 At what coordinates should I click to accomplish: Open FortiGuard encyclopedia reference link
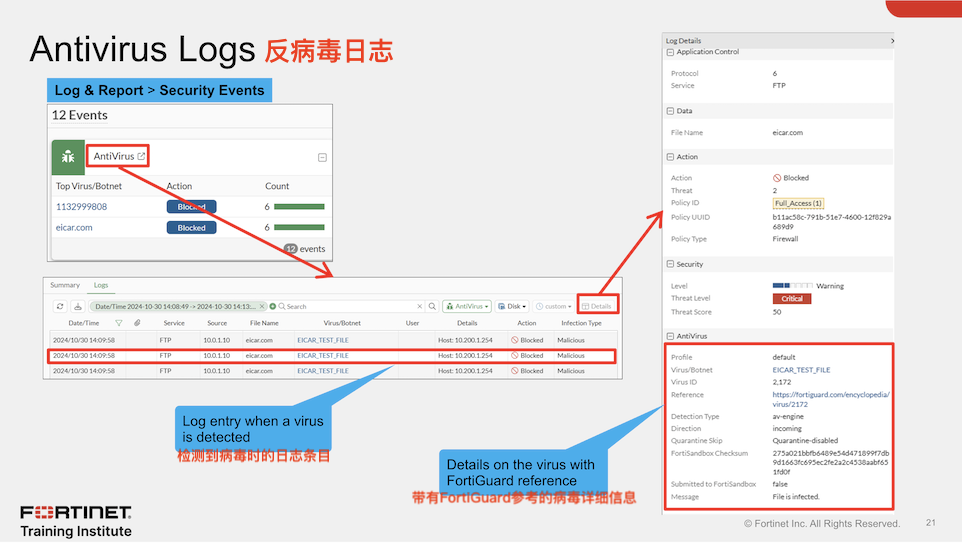(831, 399)
